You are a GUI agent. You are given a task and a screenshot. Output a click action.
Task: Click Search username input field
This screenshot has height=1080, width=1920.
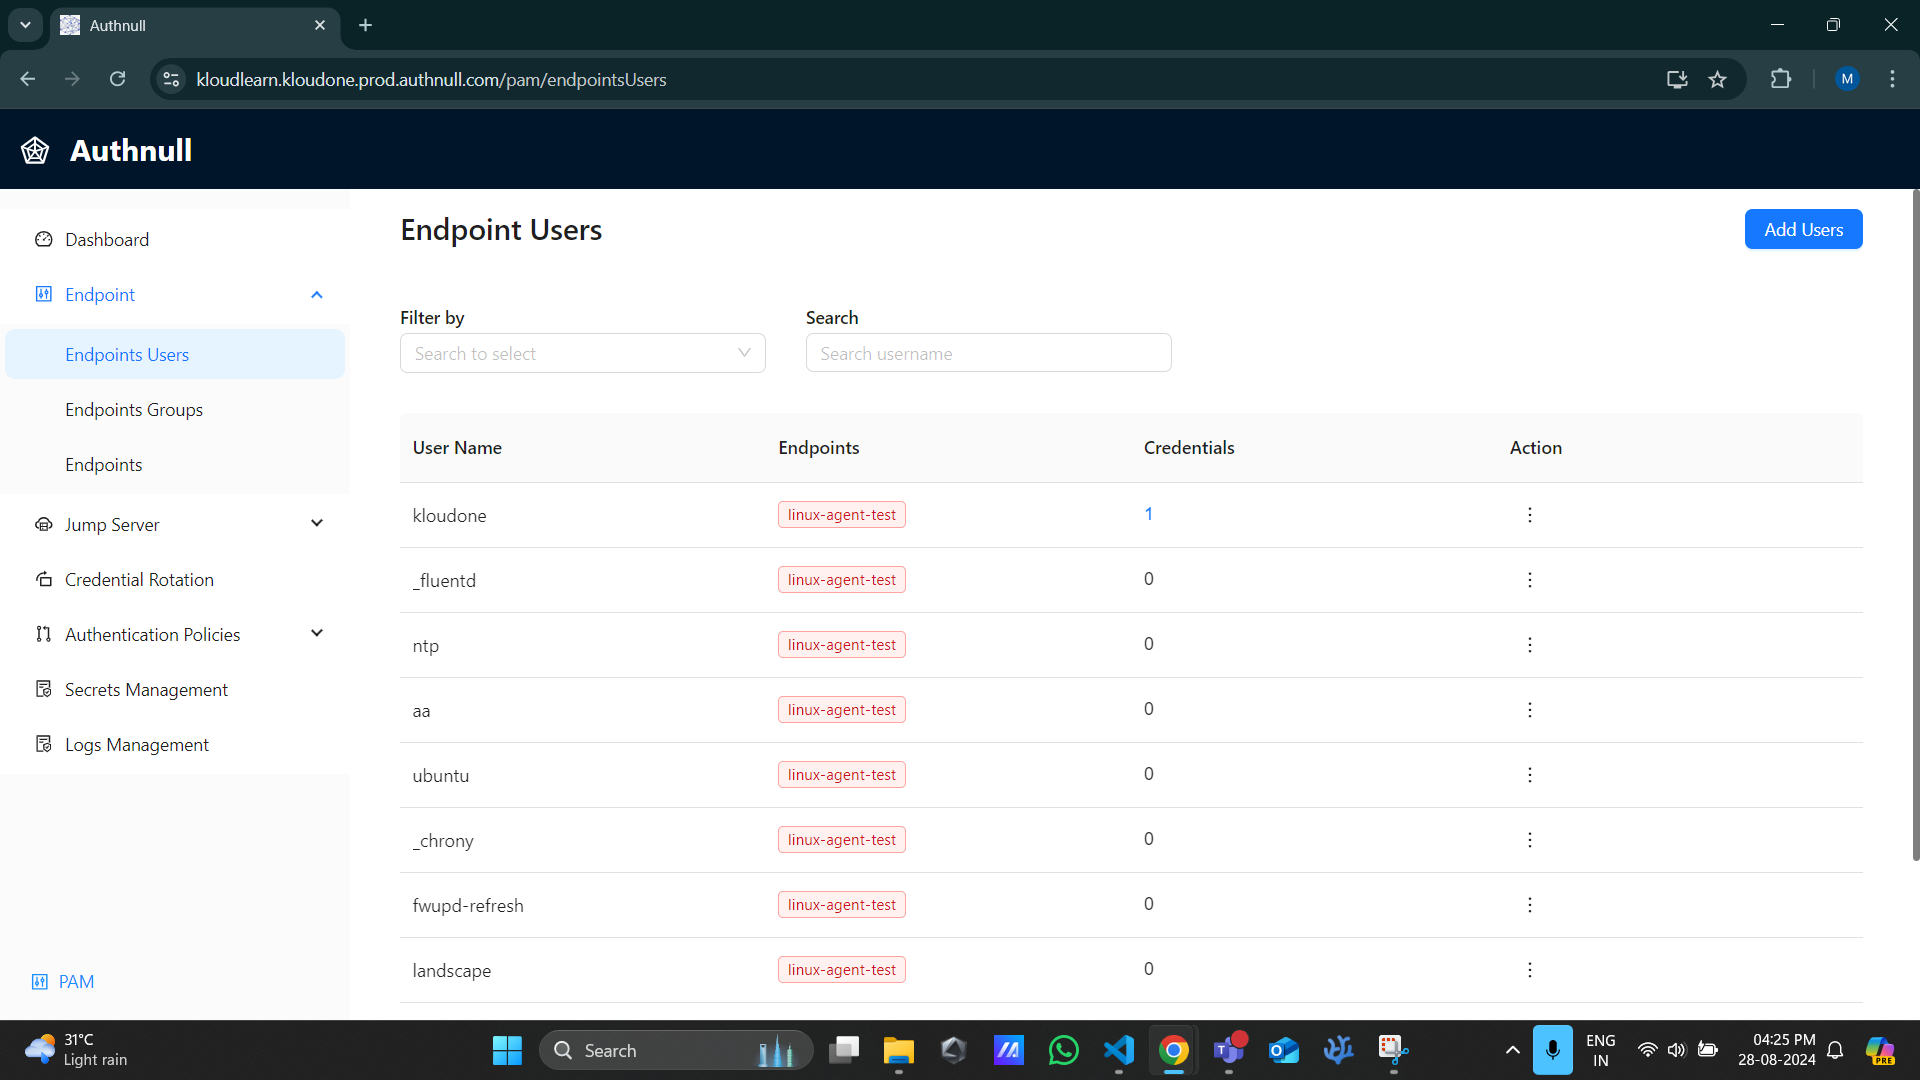click(988, 352)
